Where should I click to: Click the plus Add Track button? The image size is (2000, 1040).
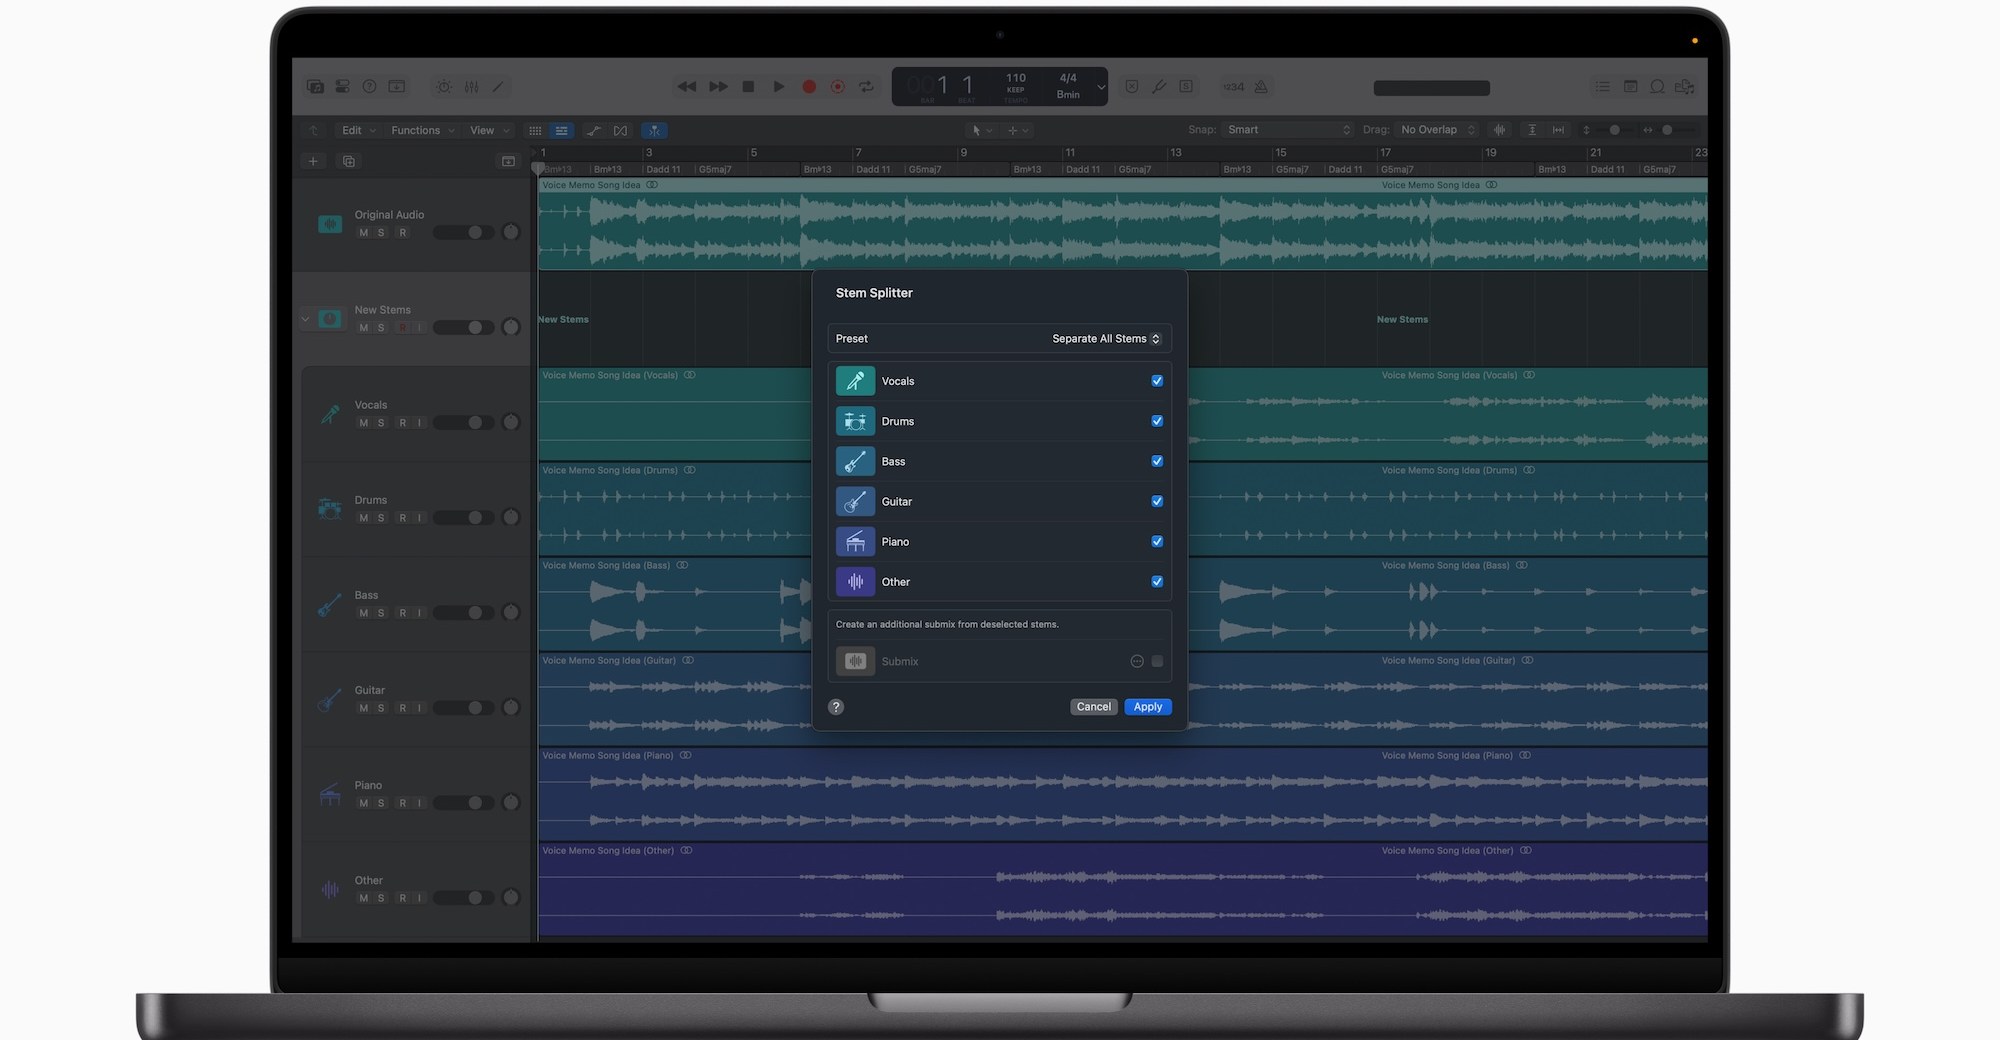pos(313,161)
